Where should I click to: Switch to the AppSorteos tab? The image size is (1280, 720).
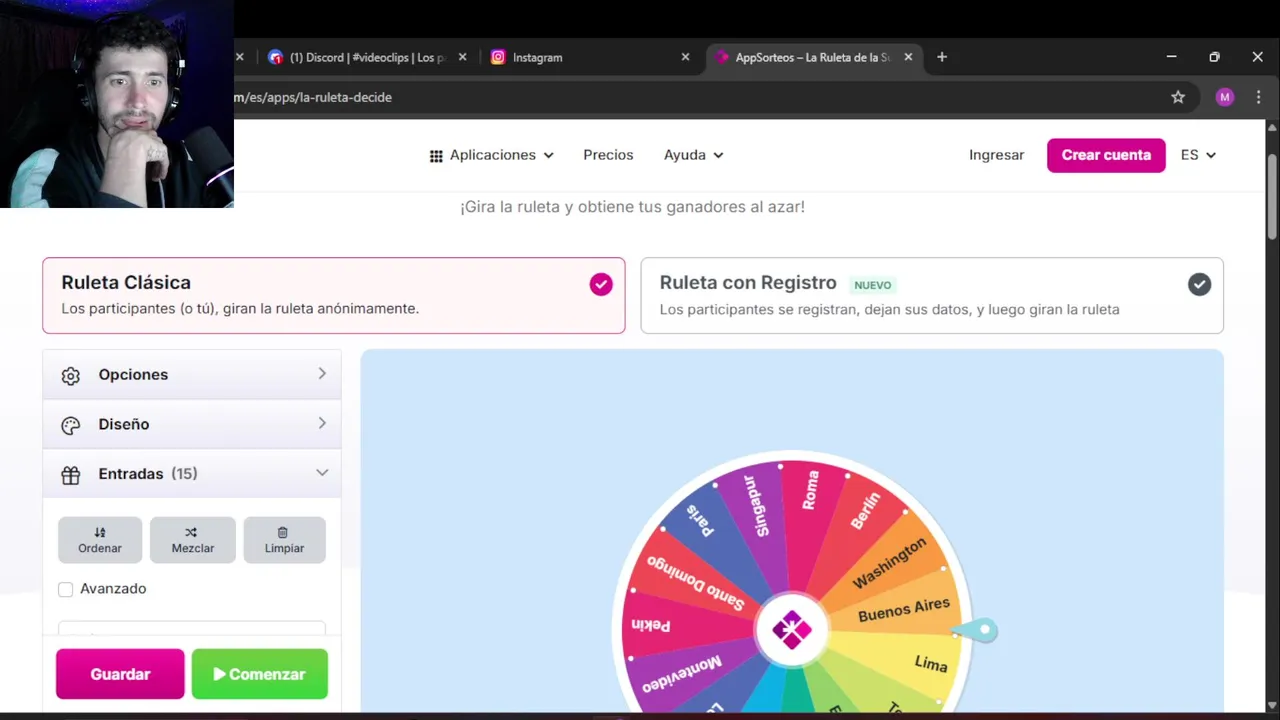pyautogui.click(x=812, y=57)
